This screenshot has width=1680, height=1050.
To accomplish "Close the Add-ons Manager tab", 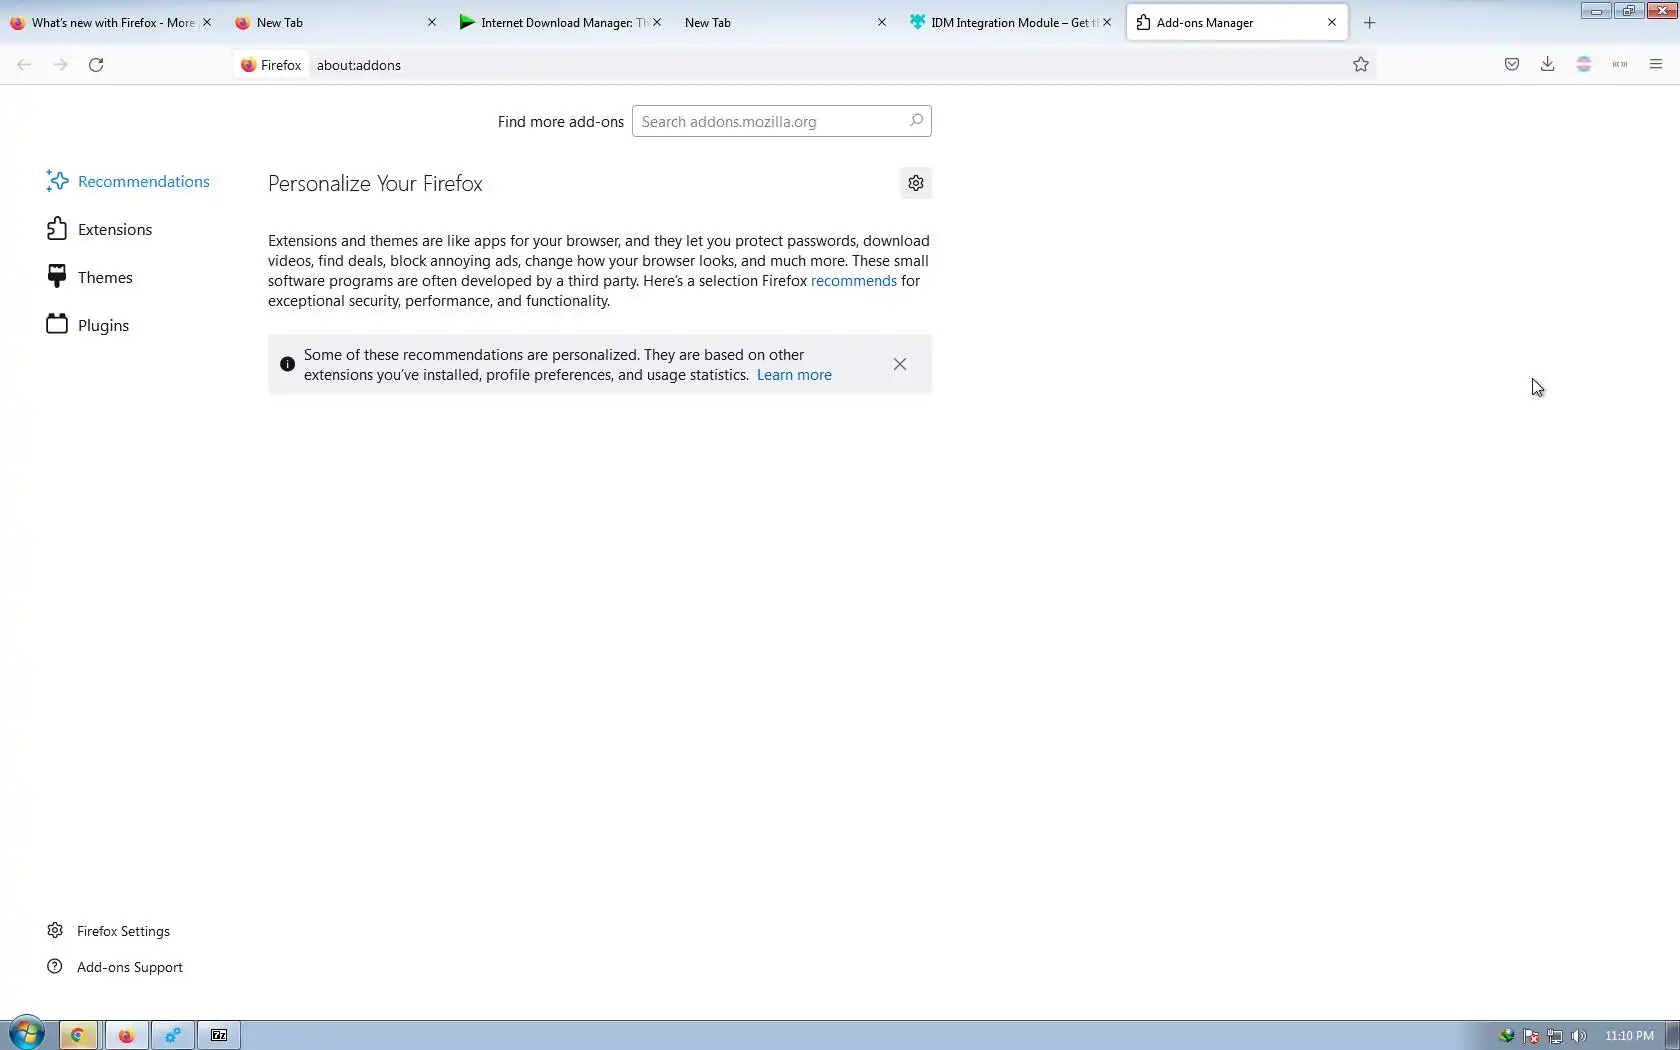I will click(x=1332, y=22).
